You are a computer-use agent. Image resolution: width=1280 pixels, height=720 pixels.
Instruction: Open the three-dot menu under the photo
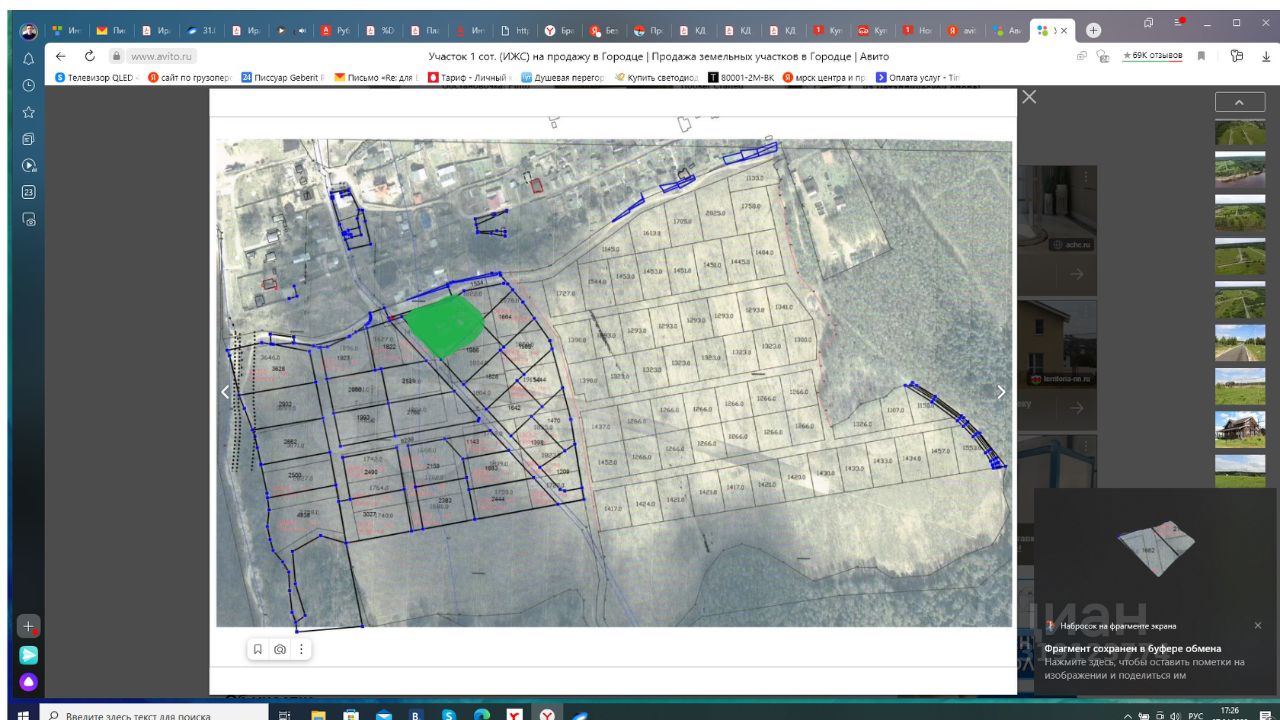tap(301, 649)
